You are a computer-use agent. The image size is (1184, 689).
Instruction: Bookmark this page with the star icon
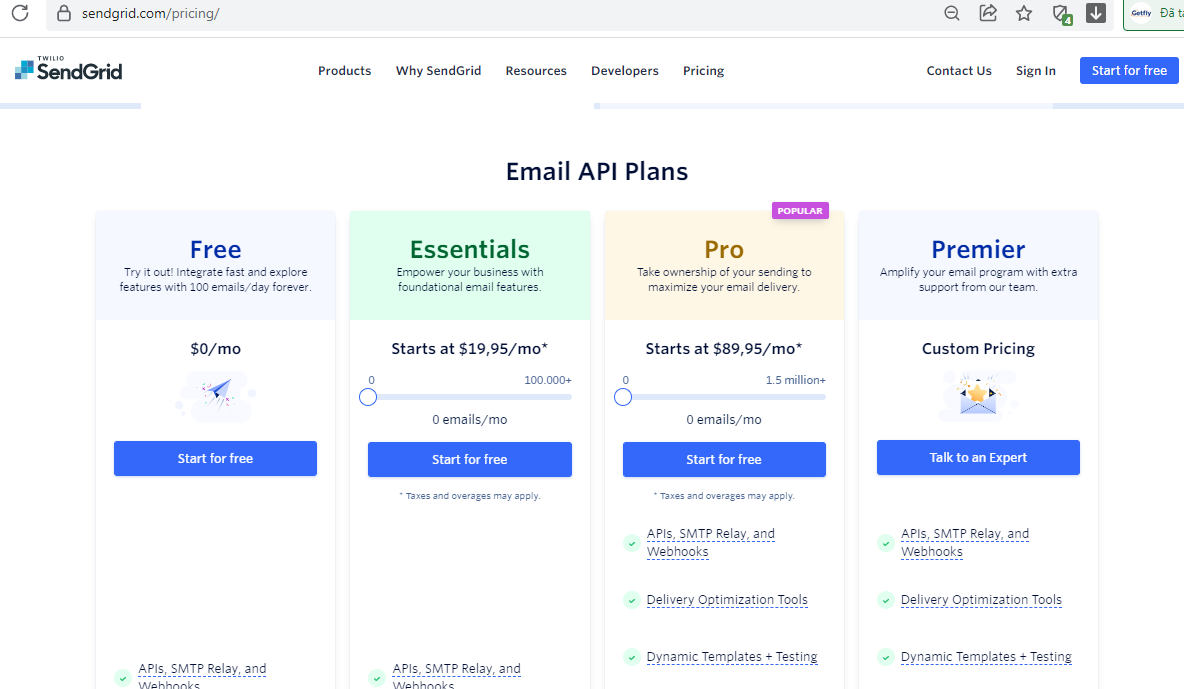pyautogui.click(x=1024, y=13)
